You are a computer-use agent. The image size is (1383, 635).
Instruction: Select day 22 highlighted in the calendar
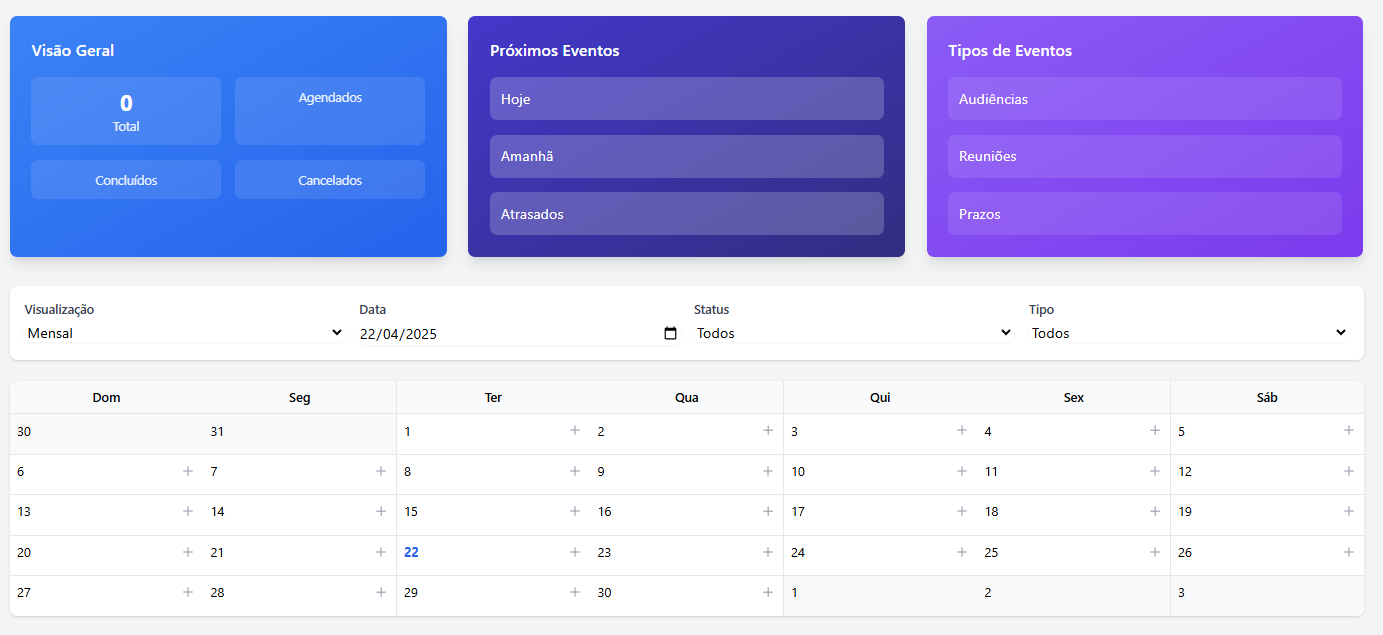(x=411, y=552)
